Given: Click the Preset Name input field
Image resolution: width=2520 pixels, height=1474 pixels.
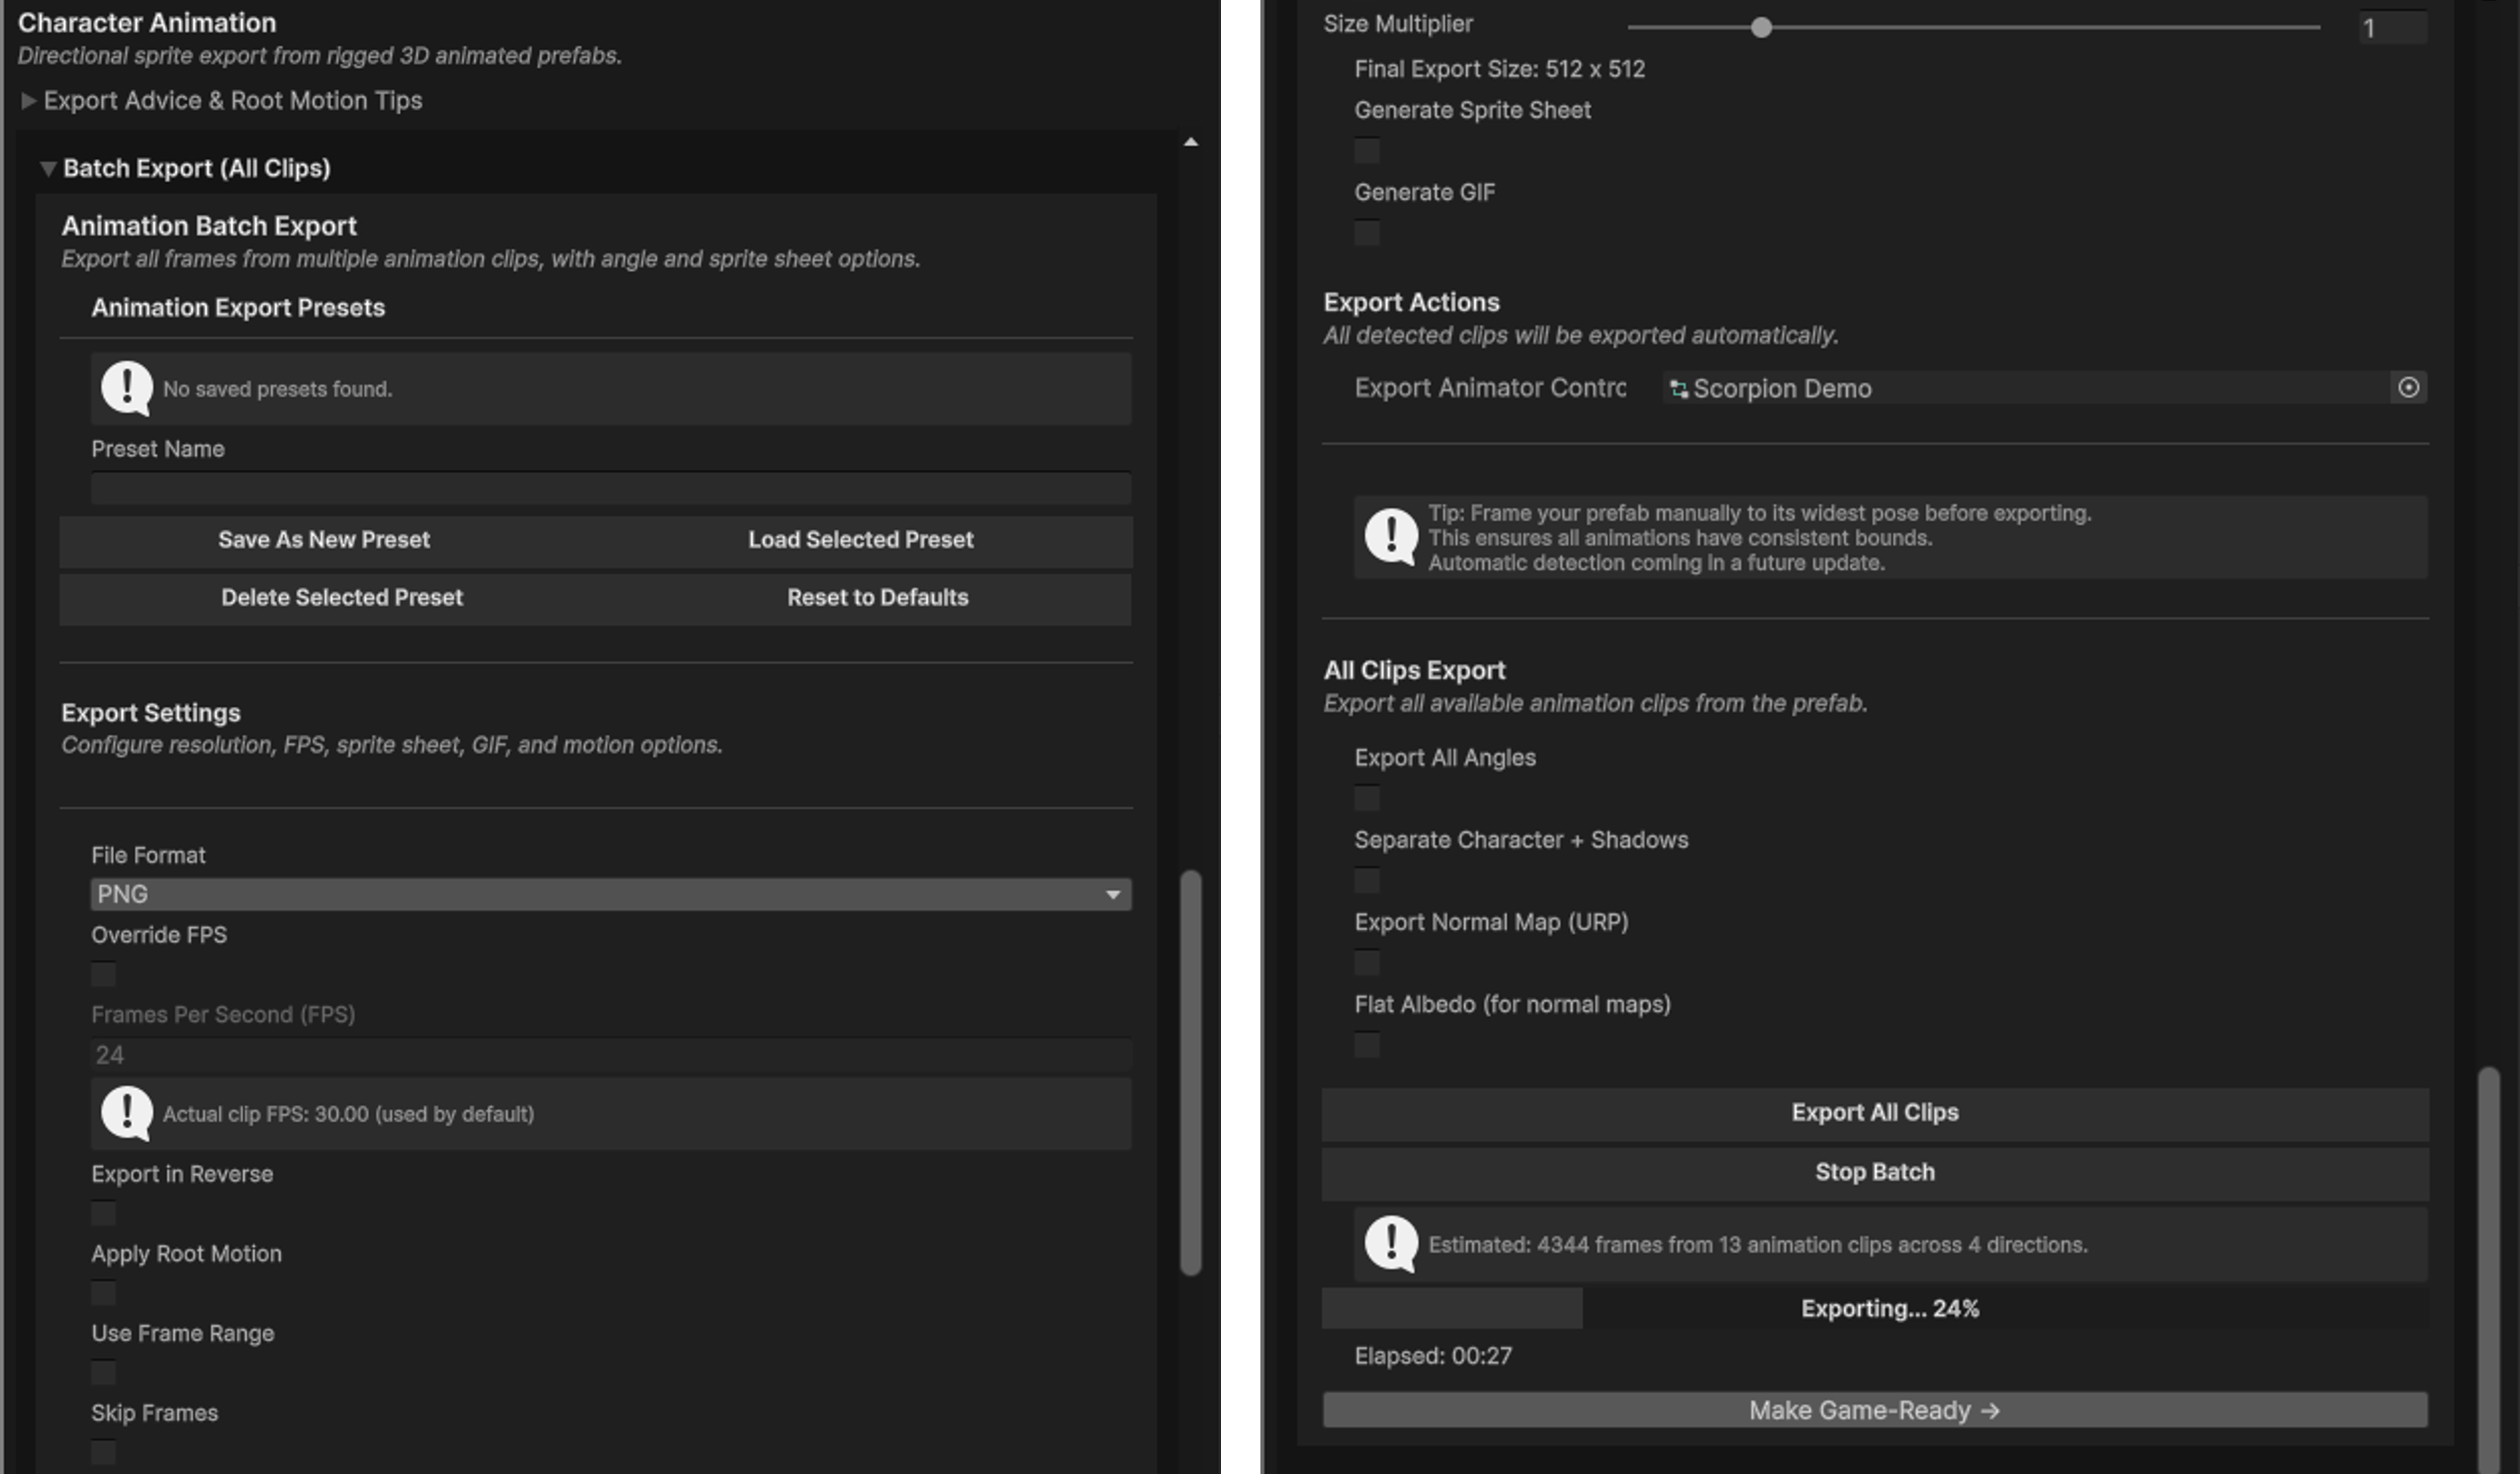Looking at the screenshot, I should point(611,488).
